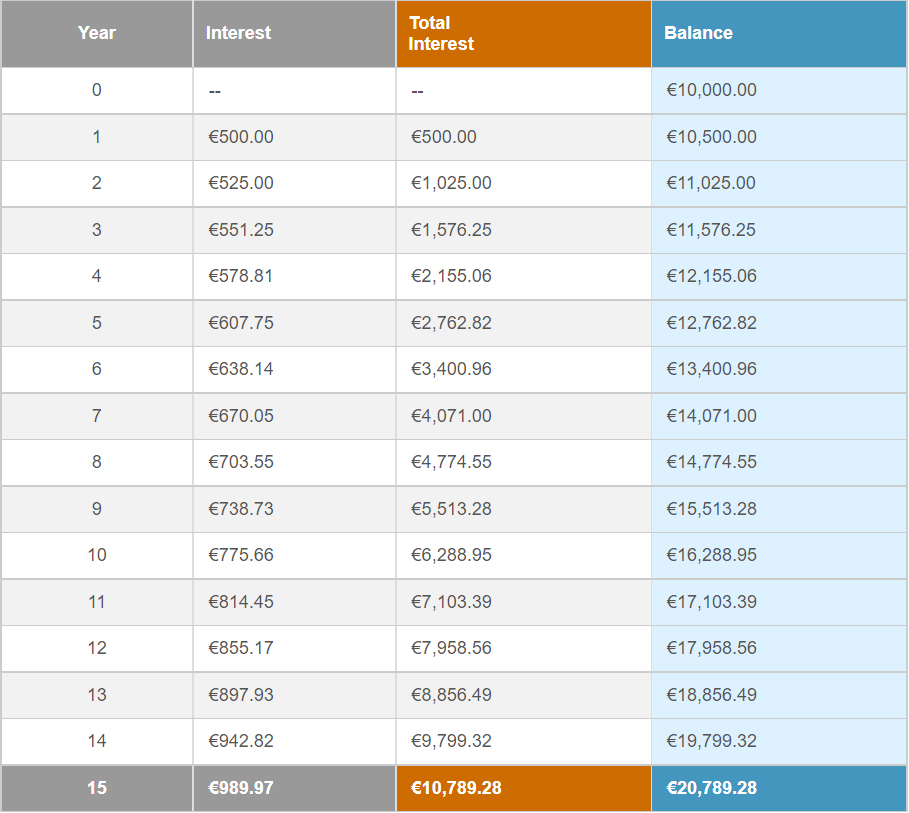Viewport: 909px width, 813px height.
Task: Click the year 1 balance €10,500.00
Action: coord(711,137)
